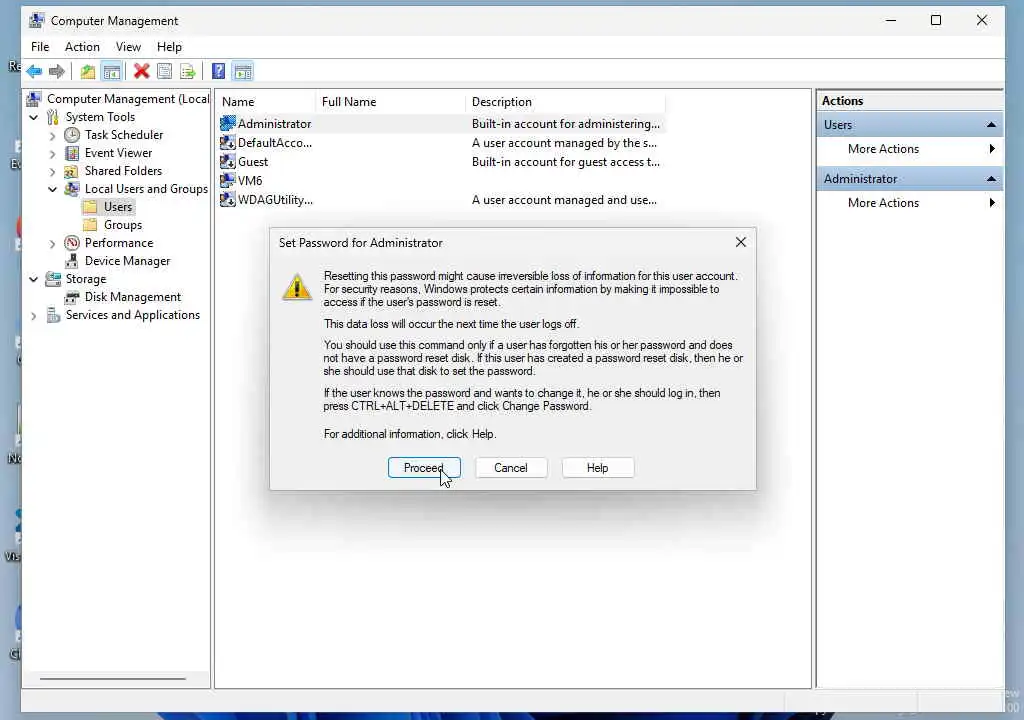Image resolution: width=1024 pixels, height=720 pixels.
Task: Maximize the Computer Management window
Action: point(936,20)
